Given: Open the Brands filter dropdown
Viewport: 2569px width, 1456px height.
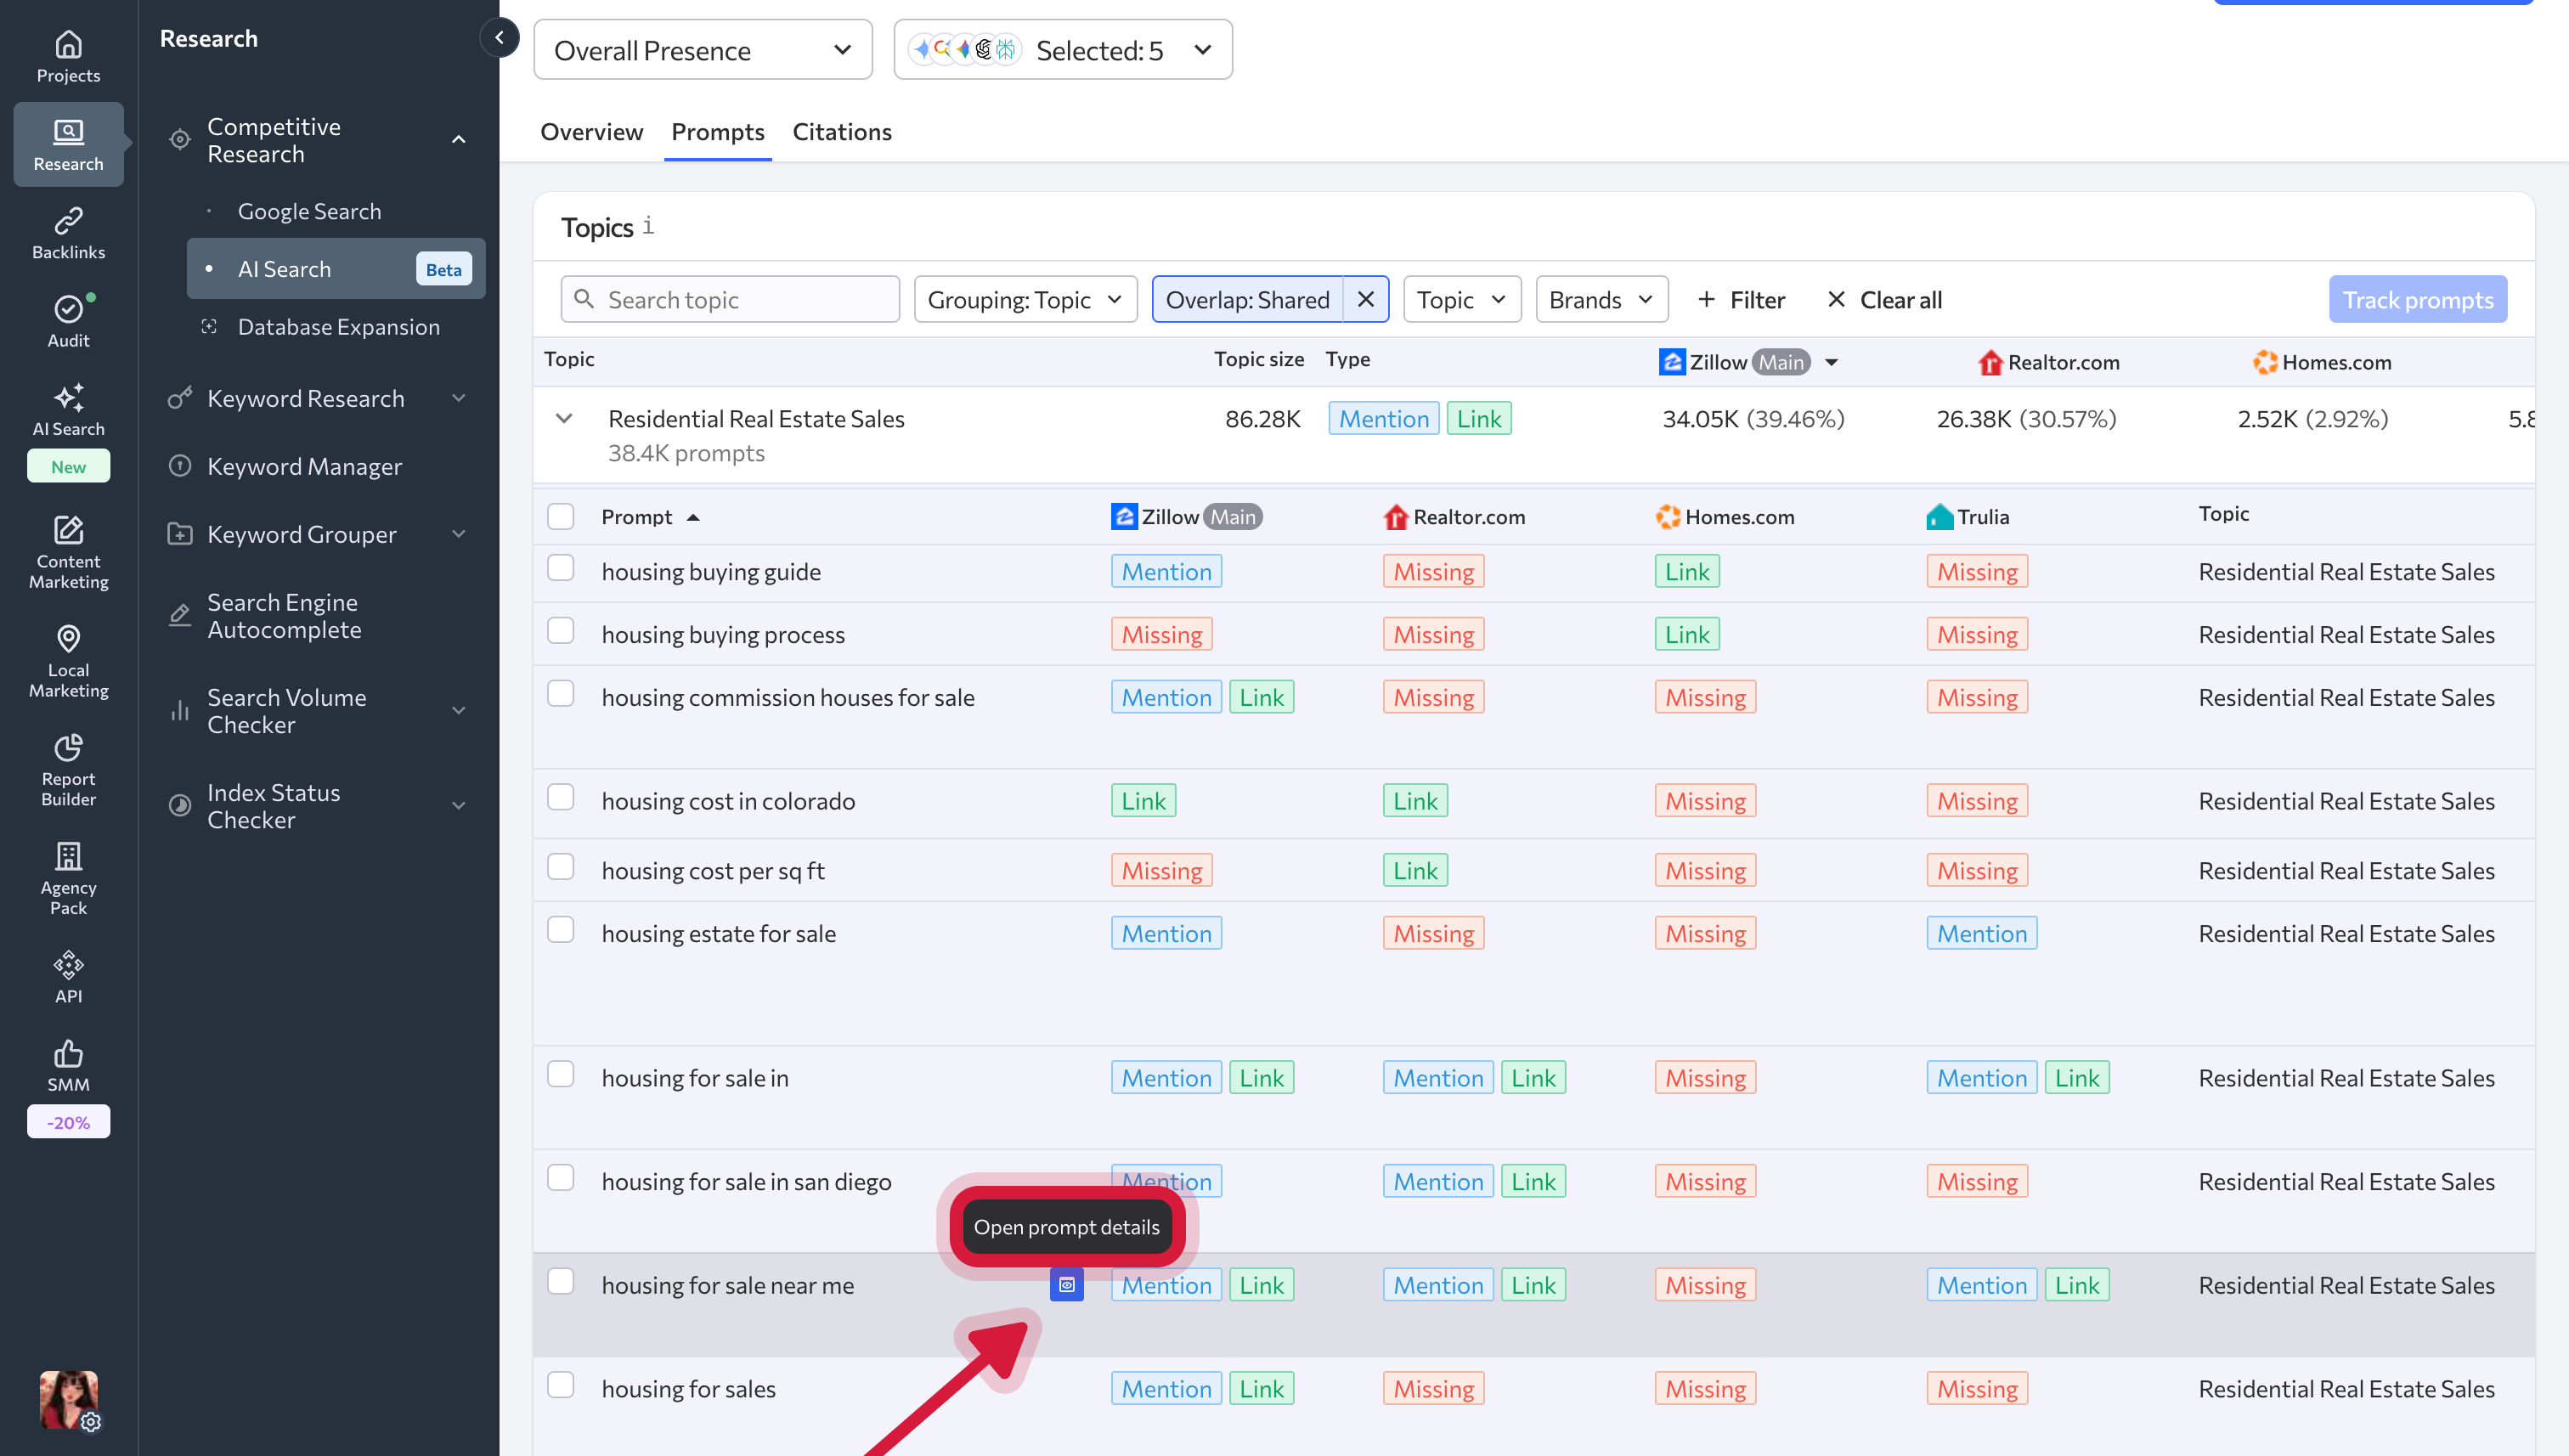Looking at the screenshot, I should (1602, 299).
